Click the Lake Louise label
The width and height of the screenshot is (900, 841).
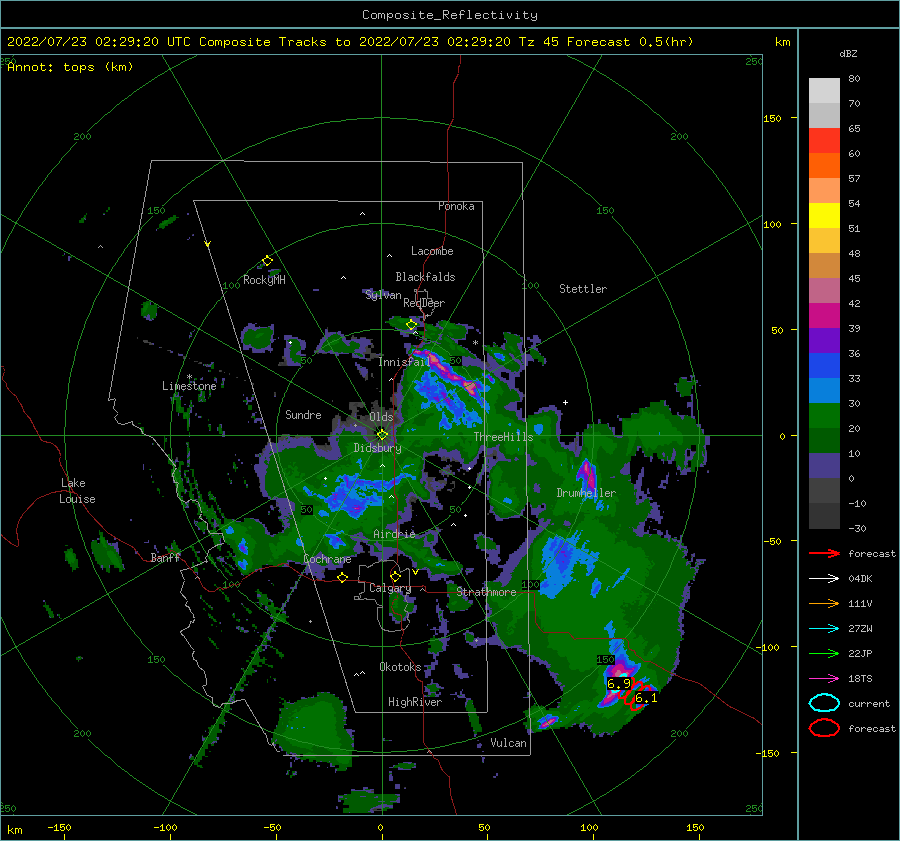(78, 491)
